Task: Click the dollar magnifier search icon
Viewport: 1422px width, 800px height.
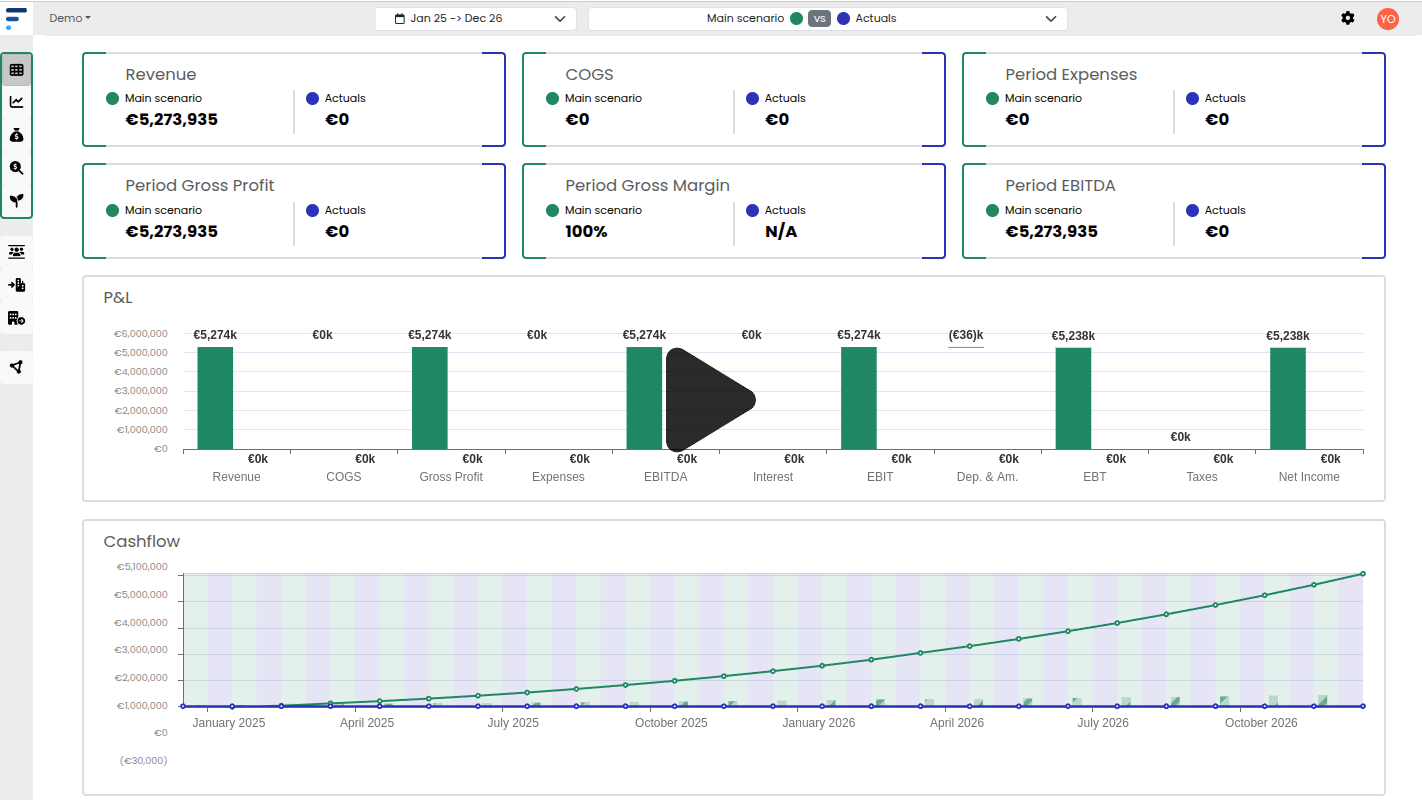Action: 16,168
